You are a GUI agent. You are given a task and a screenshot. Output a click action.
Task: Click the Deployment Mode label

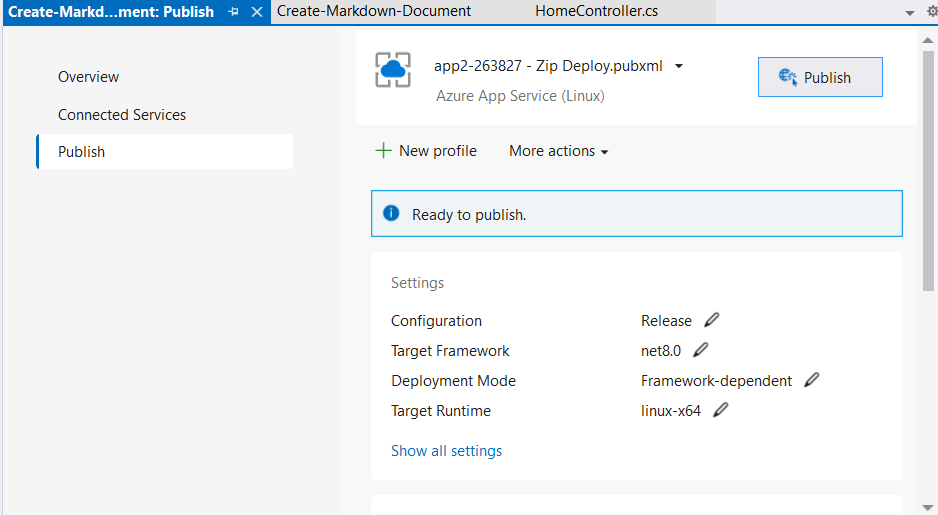click(453, 380)
